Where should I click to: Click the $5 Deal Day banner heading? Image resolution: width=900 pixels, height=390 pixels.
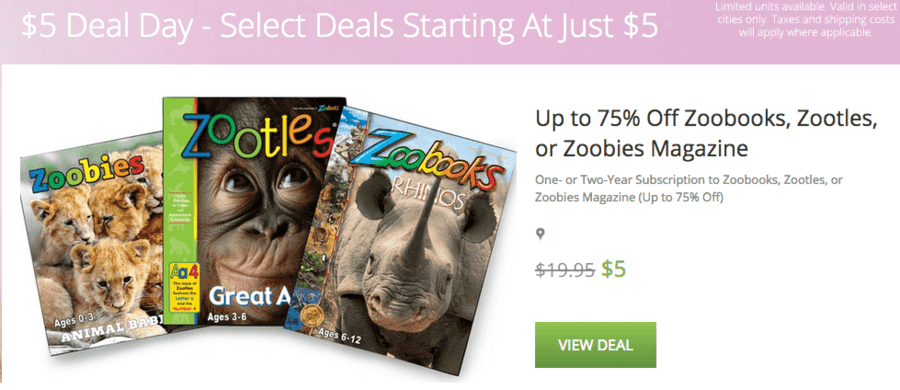tap(340, 26)
